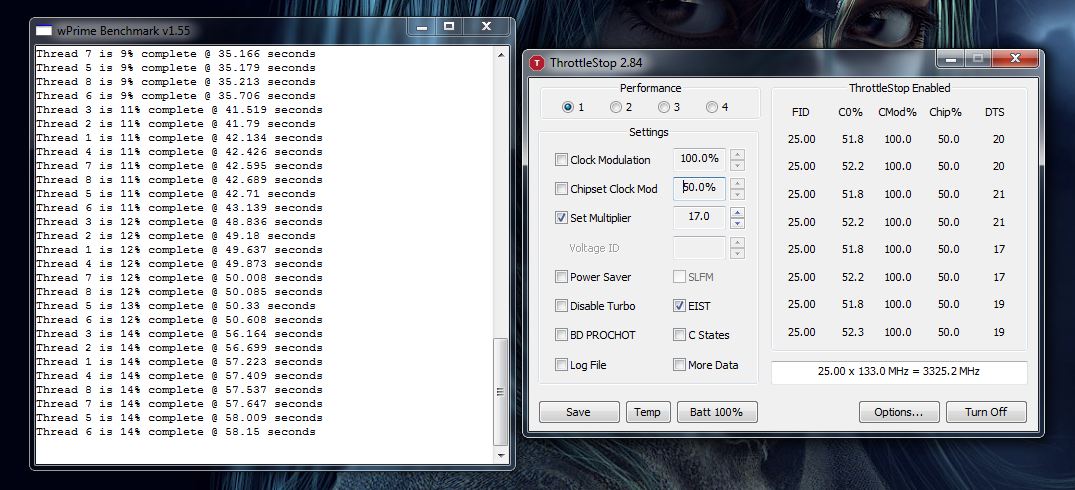Screen dimensions: 1075x490
Task: Click the Set Multiplier 17.0 field
Action: coord(699,217)
